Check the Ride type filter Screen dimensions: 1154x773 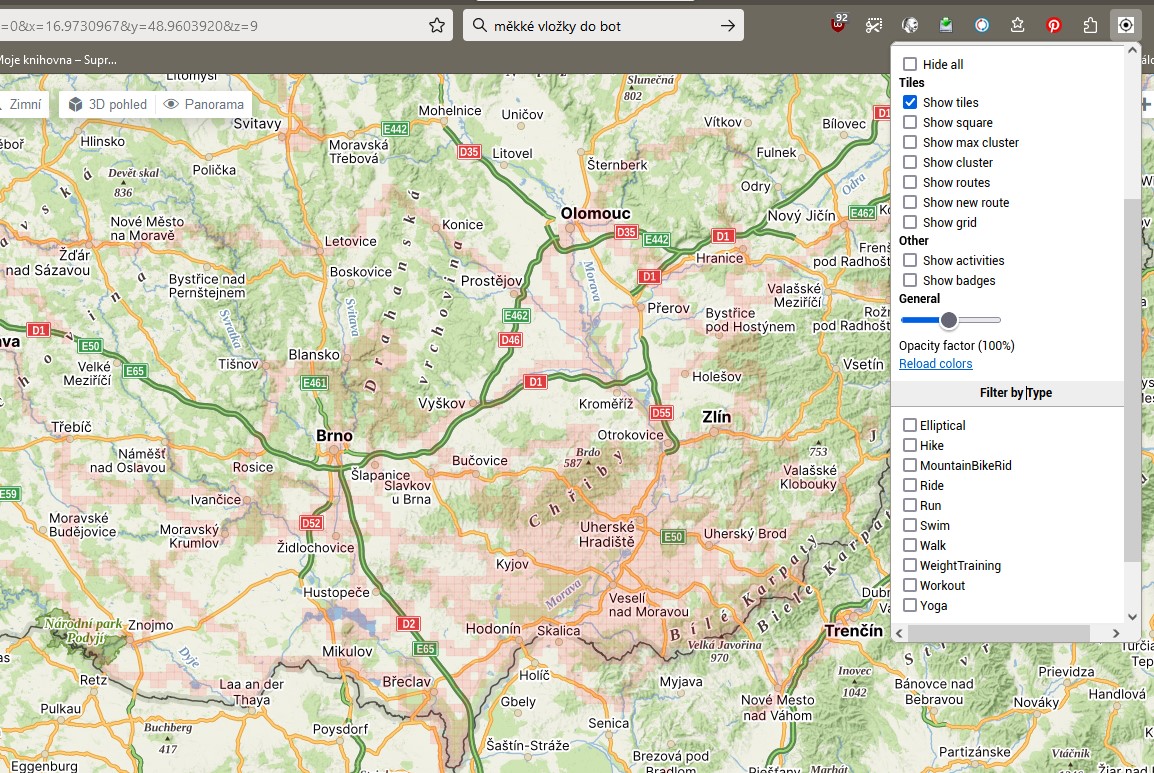(x=910, y=485)
